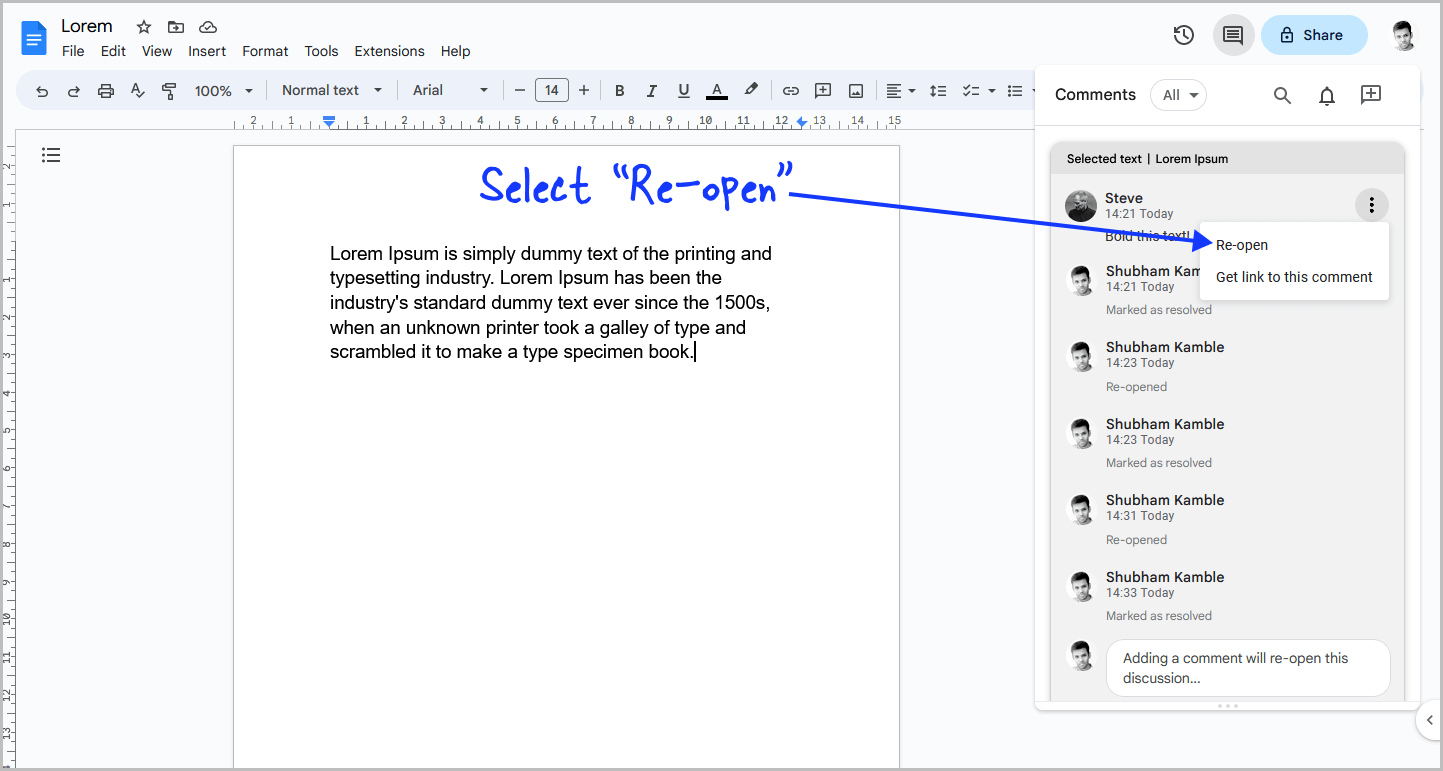Open the text color picker

click(x=716, y=90)
